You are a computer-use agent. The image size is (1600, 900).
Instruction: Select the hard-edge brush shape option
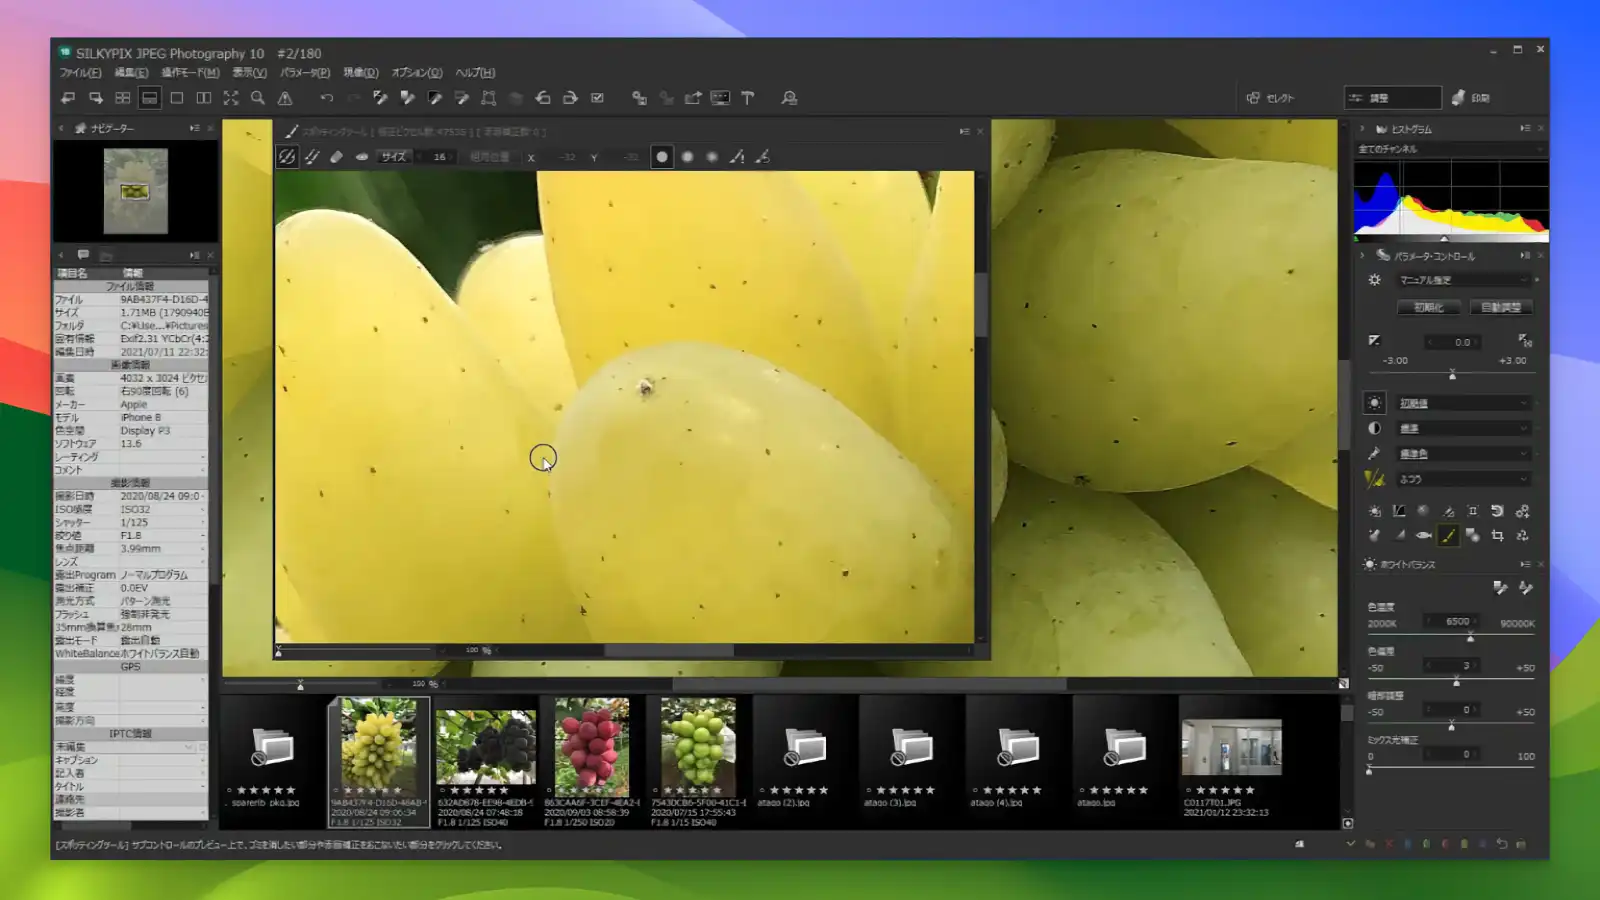[x=662, y=157]
